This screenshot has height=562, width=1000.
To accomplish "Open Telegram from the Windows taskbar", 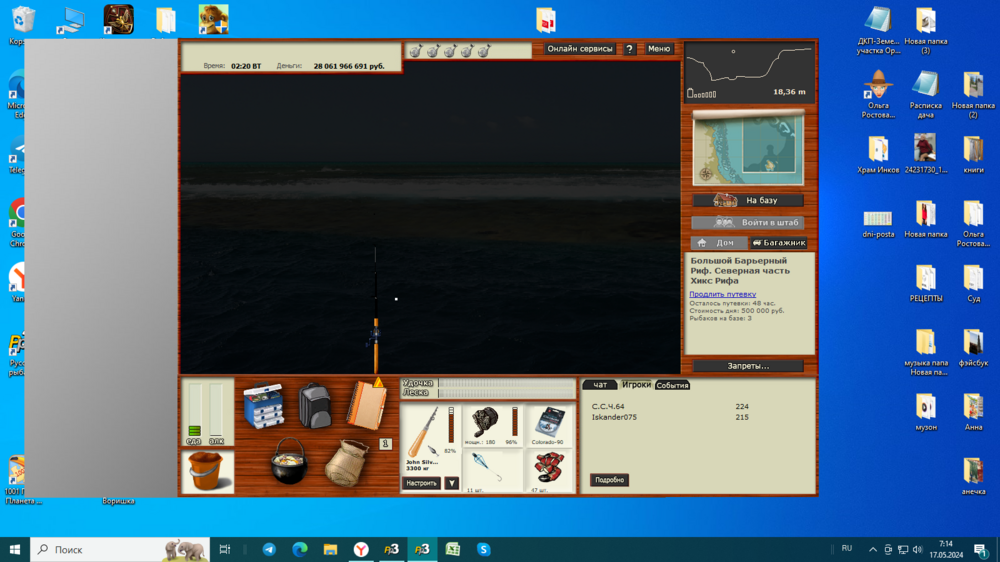I will click(x=269, y=549).
